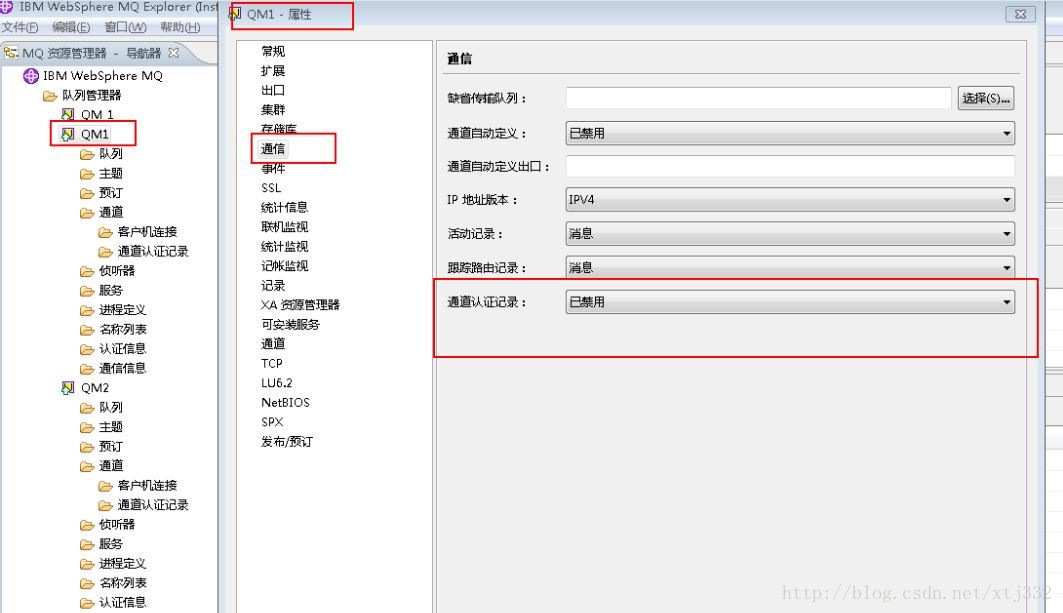
Task: Click the 队列 folder icon under QM1
Action: 87,155
